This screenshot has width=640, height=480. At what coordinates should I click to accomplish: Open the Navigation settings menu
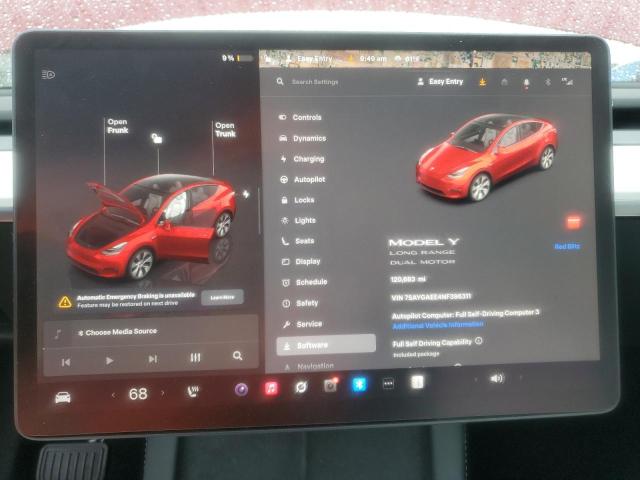pyautogui.click(x=309, y=367)
